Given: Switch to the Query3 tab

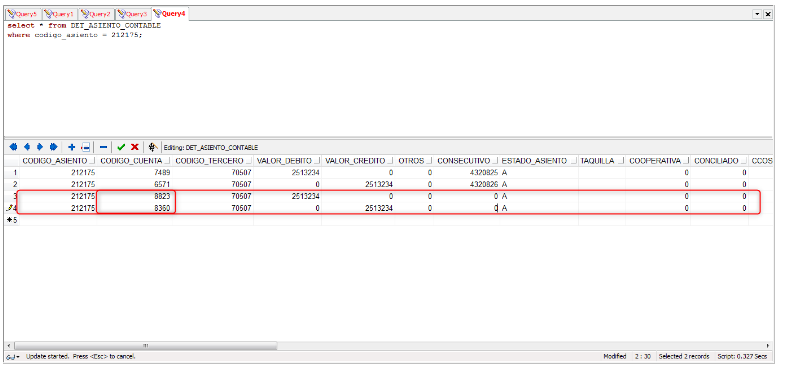Looking at the screenshot, I should tap(133, 14).
